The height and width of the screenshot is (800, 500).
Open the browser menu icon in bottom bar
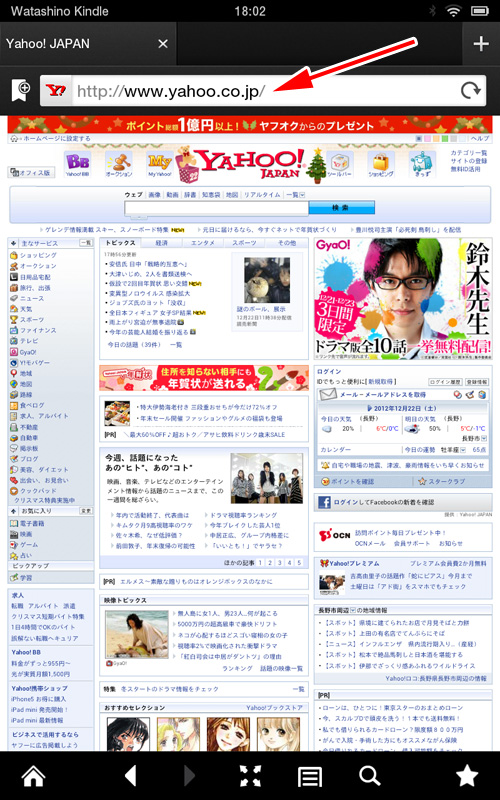(x=310, y=777)
